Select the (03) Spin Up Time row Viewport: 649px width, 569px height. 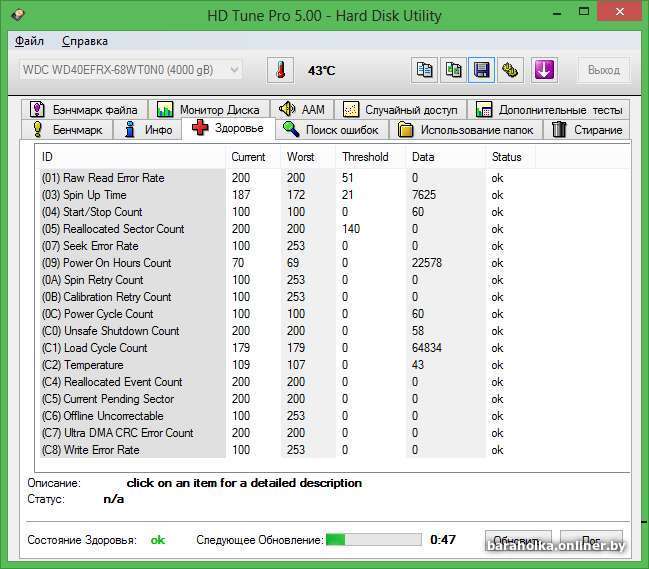[287, 195]
